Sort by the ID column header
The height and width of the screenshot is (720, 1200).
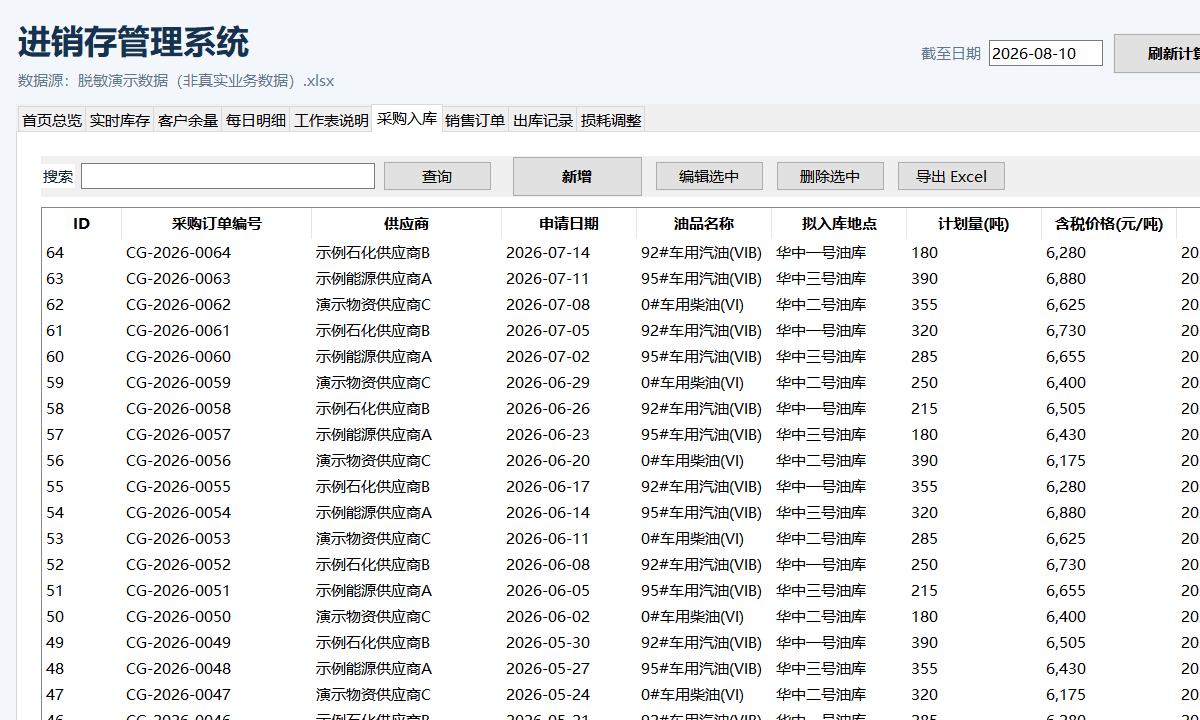click(82, 223)
